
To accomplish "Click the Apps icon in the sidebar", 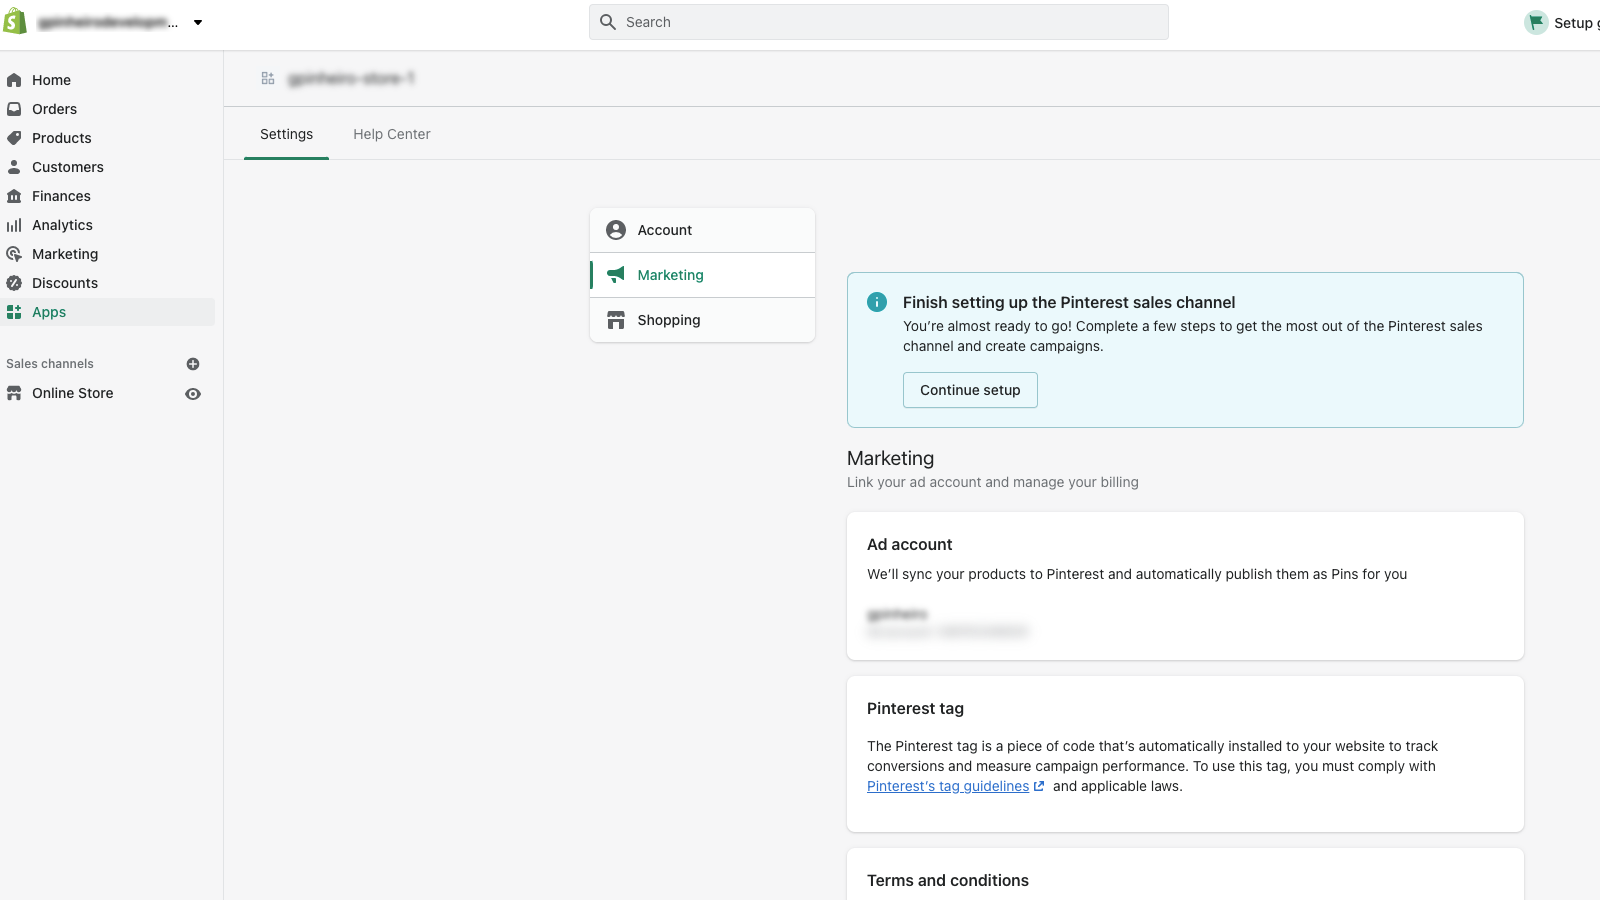I will (15, 311).
